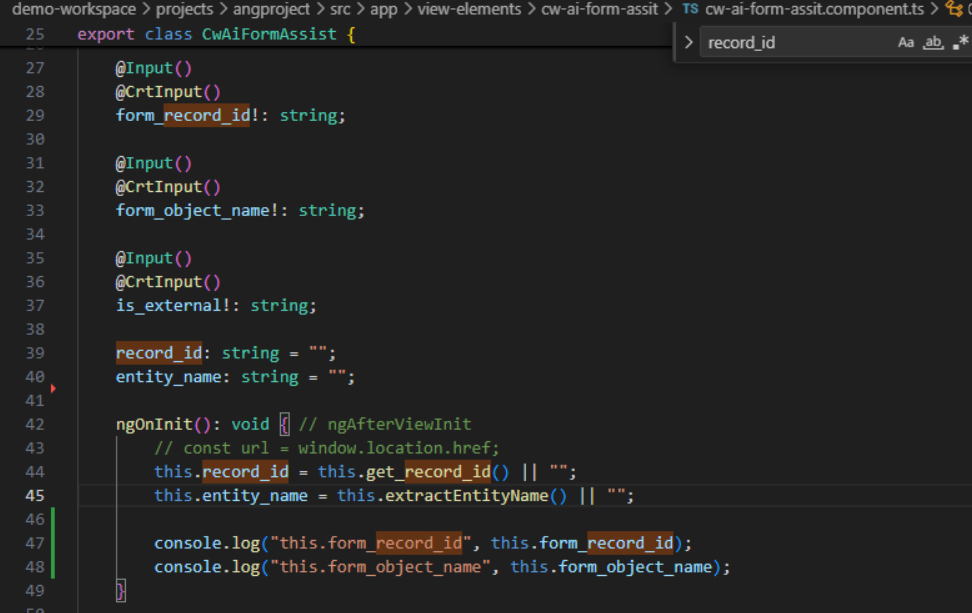Open the src breadcrumb folder
972x613 pixels.
pyautogui.click(x=340, y=9)
